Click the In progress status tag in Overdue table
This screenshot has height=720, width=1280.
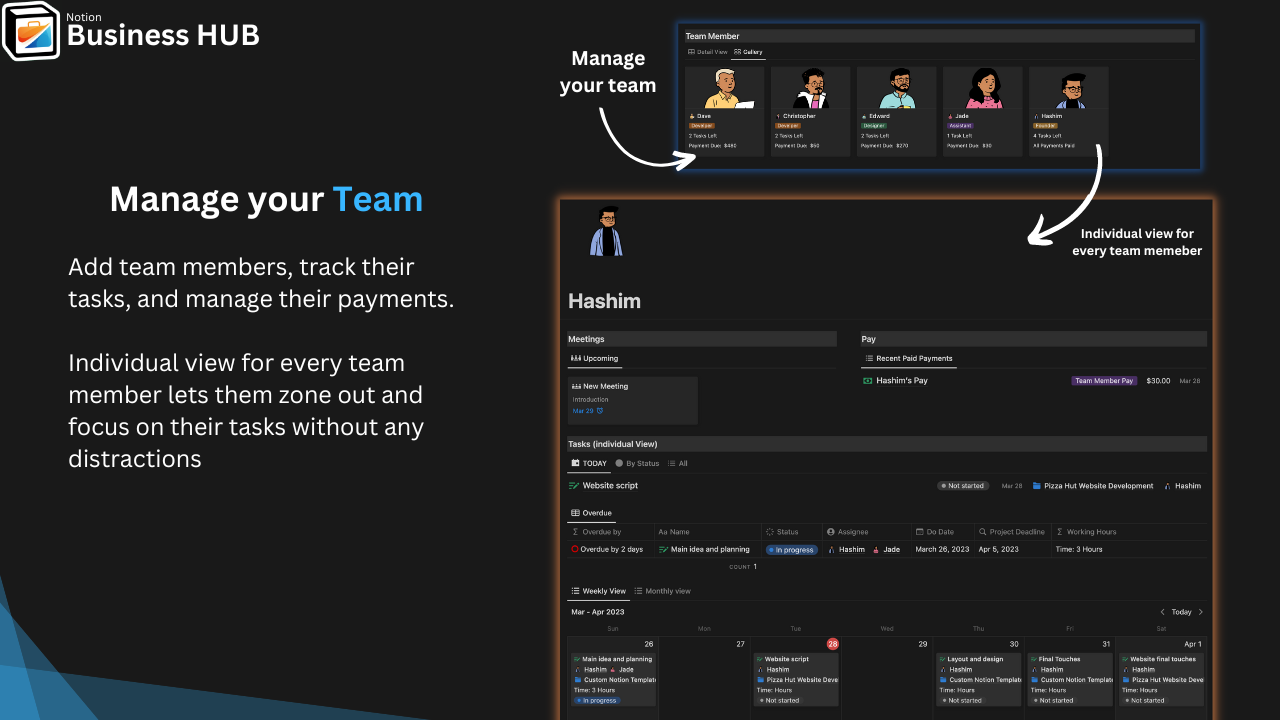(x=792, y=549)
